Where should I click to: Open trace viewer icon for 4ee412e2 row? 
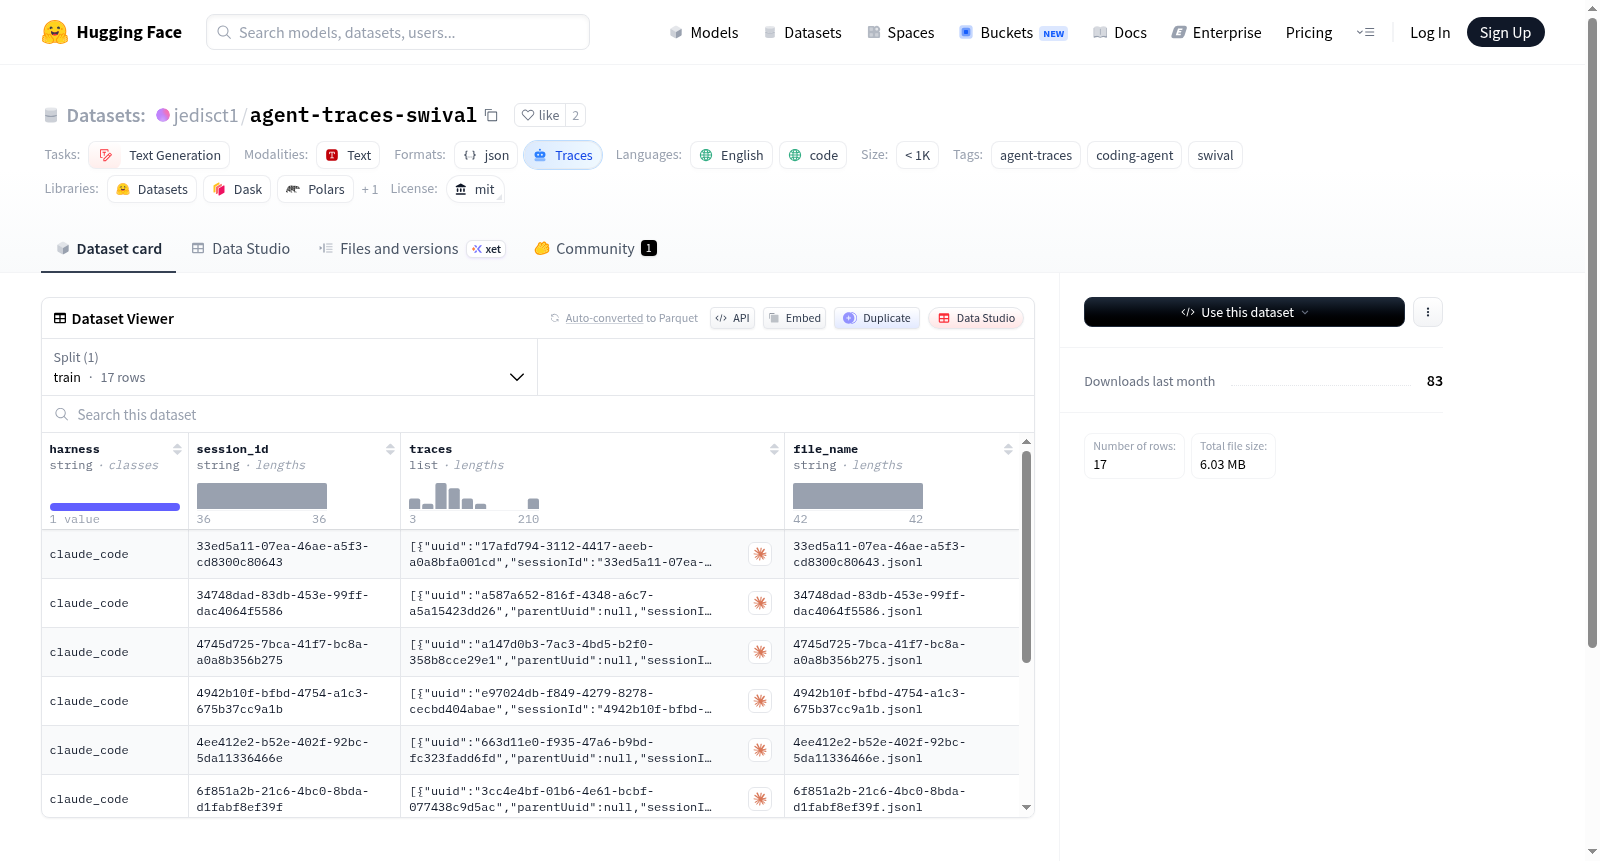(x=760, y=750)
